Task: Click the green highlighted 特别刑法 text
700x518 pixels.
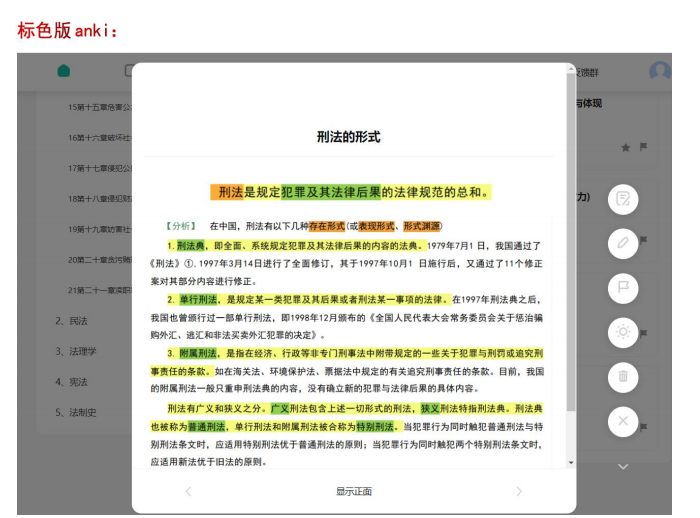Action: point(375,426)
